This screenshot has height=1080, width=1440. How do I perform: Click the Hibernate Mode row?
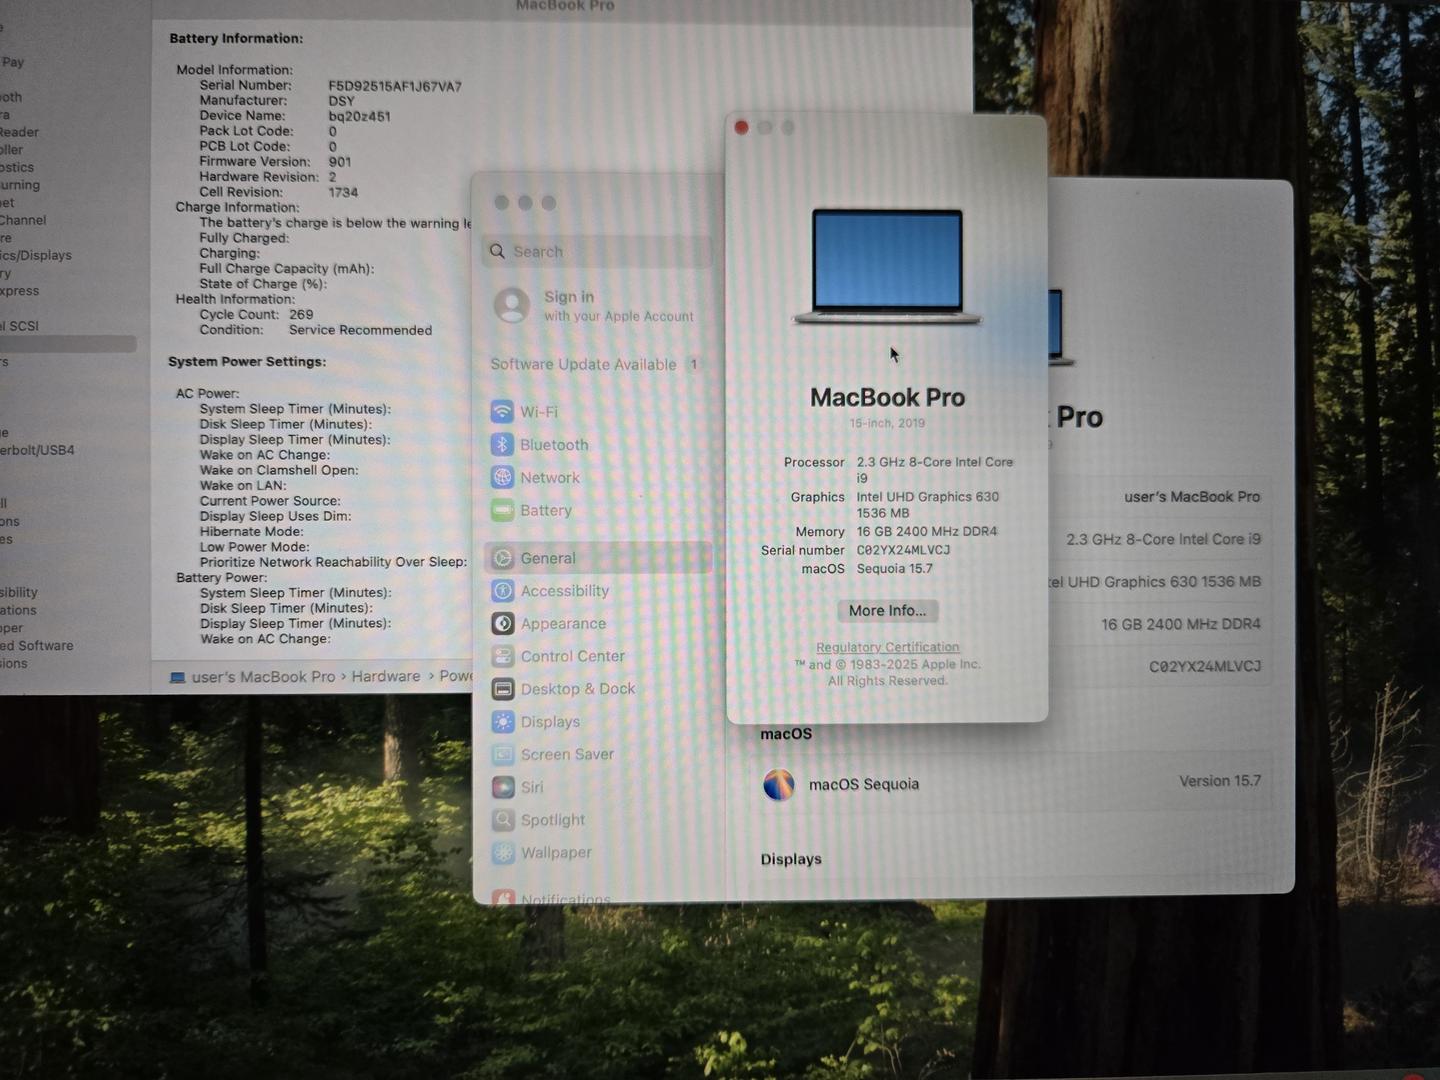pos(254,531)
